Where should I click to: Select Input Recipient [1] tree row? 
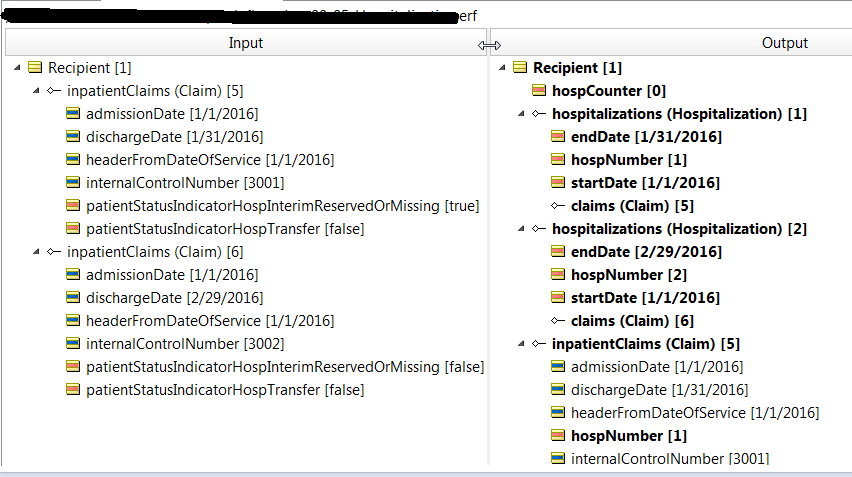click(90, 67)
